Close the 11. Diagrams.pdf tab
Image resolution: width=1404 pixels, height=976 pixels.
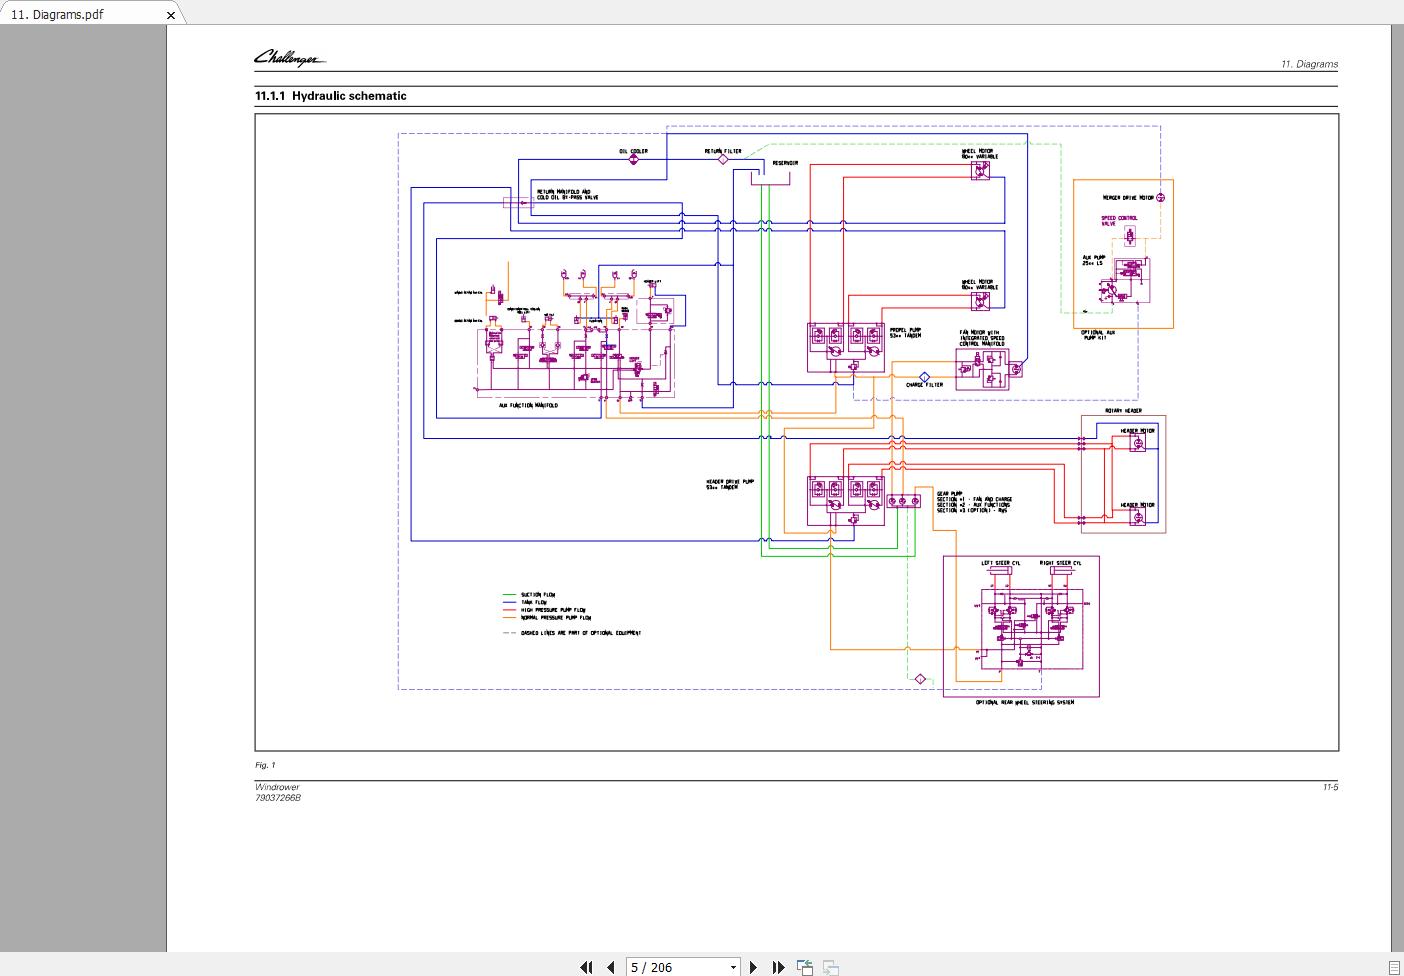point(171,15)
